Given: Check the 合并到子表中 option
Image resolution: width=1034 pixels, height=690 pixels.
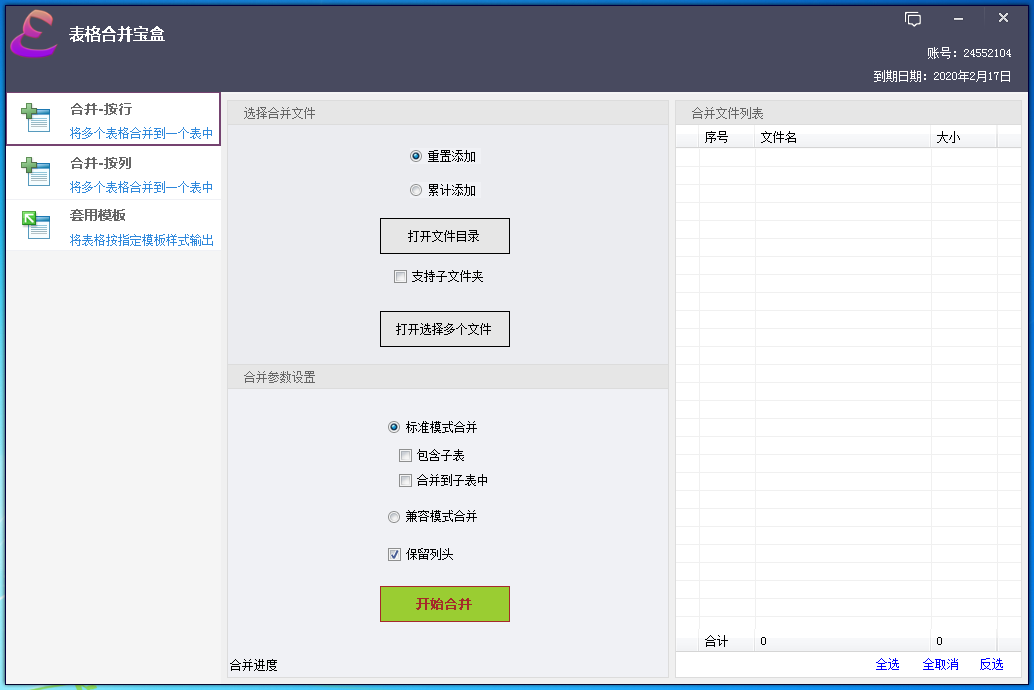Looking at the screenshot, I should [x=406, y=481].
